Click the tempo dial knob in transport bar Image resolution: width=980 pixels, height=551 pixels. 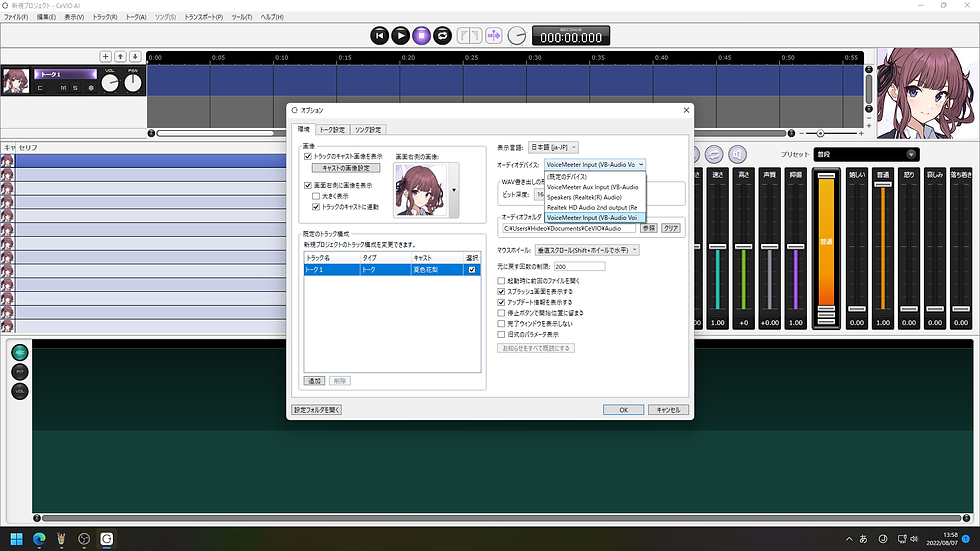coord(517,36)
